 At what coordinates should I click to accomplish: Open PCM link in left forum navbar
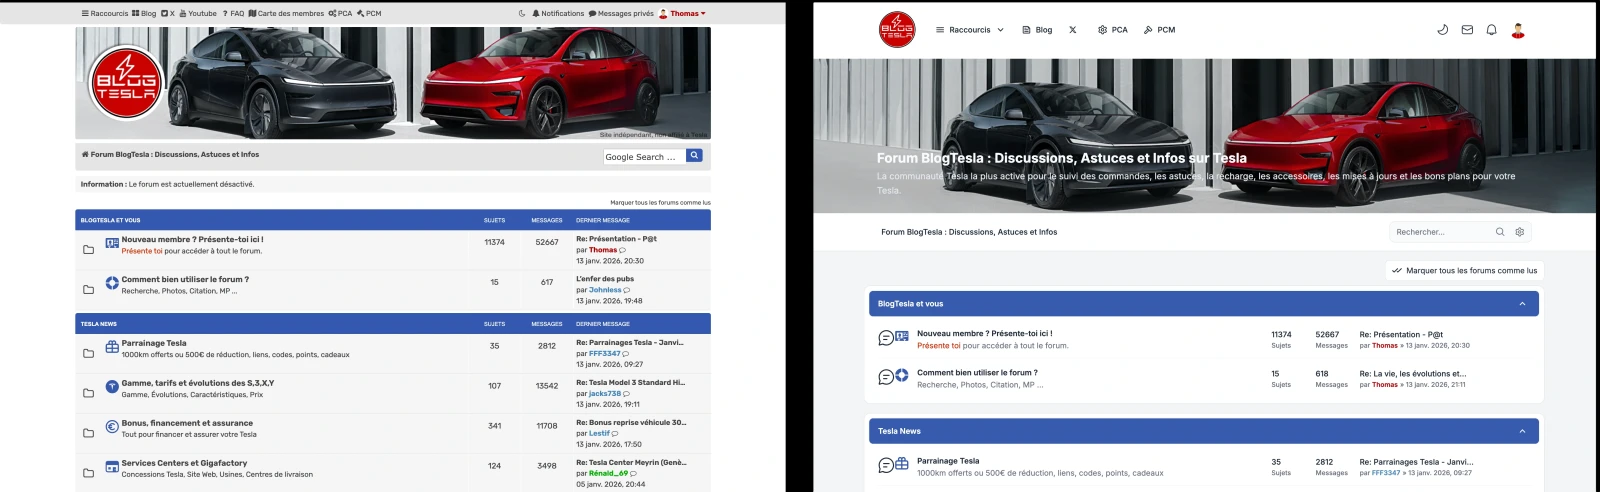coord(369,14)
